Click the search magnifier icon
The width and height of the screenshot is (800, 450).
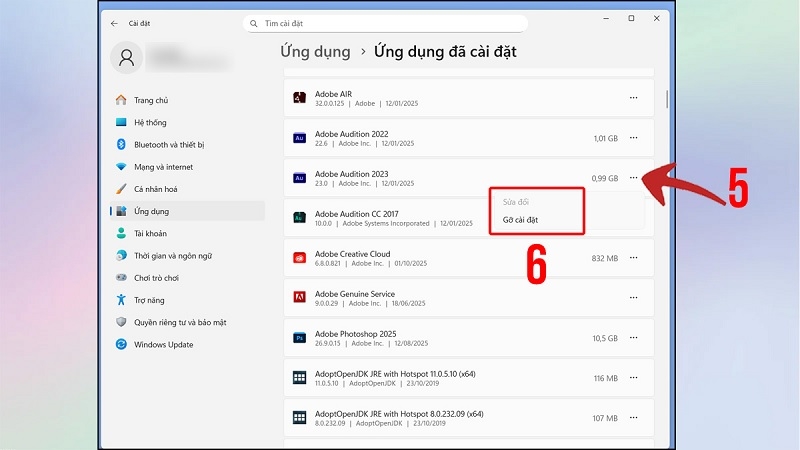[254, 23]
